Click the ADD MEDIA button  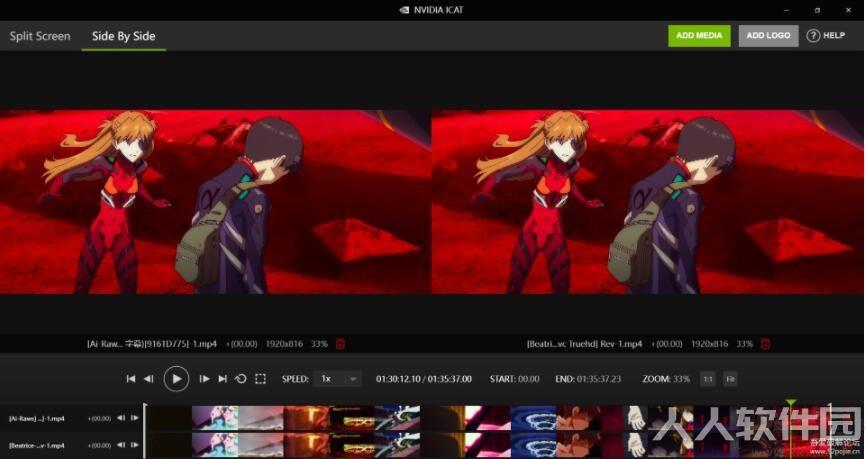tap(699, 35)
